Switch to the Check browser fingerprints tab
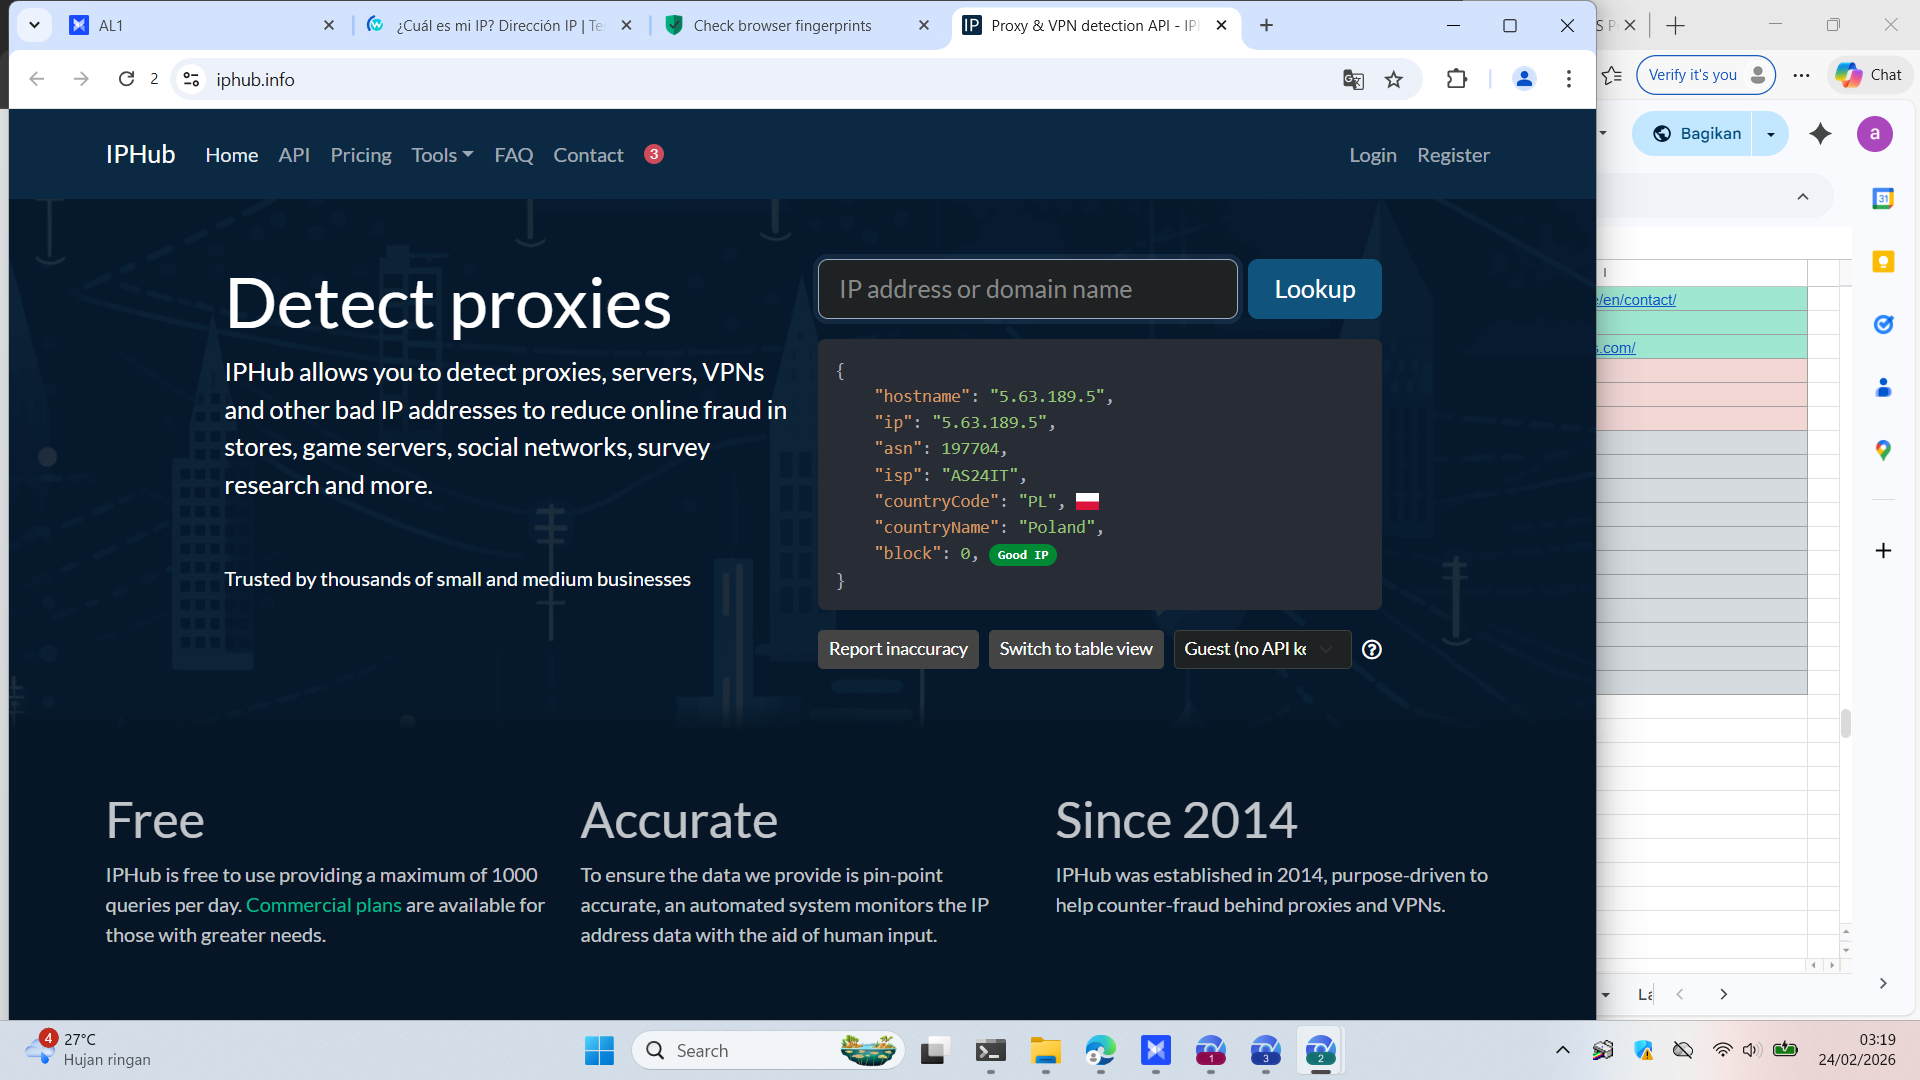The image size is (1920, 1080). click(782, 26)
